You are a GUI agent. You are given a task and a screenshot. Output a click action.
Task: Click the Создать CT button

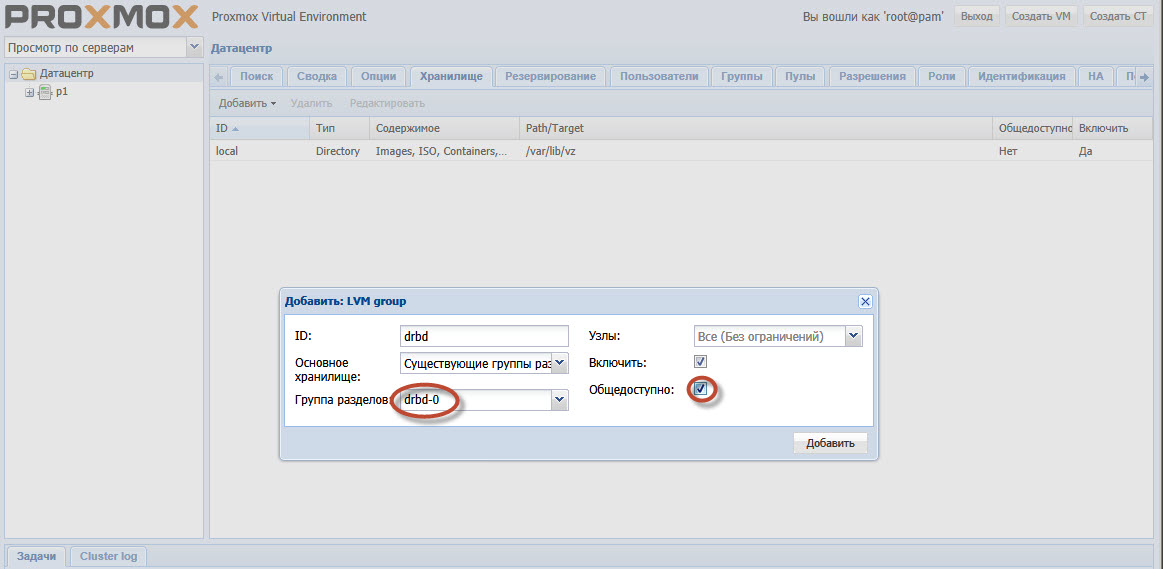1120,16
